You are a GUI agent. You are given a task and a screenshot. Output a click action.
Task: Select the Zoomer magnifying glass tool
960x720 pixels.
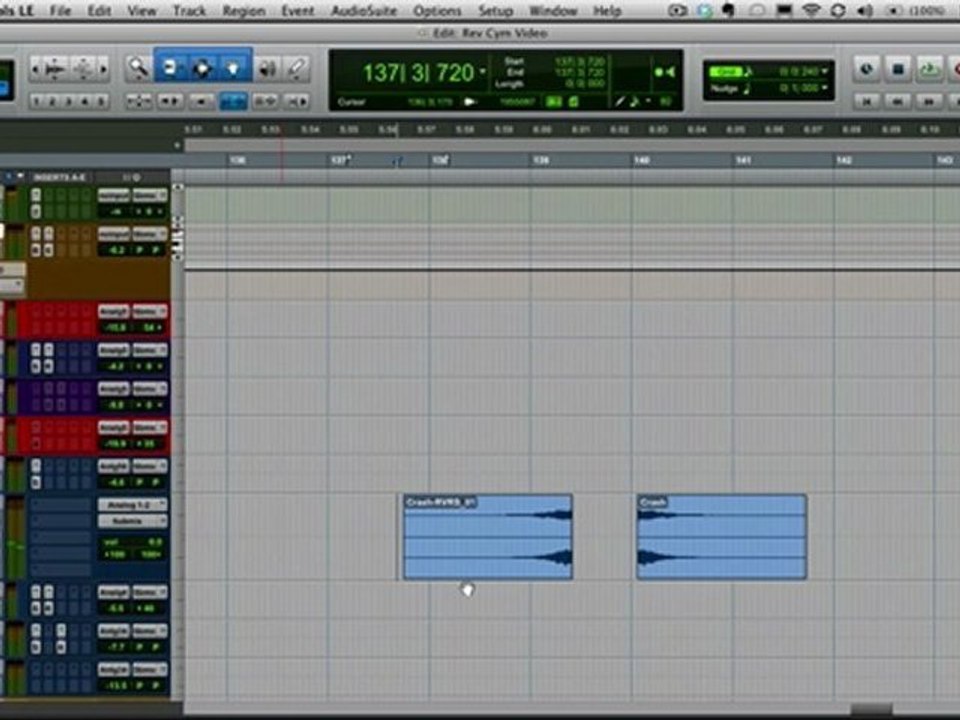[138, 68]
